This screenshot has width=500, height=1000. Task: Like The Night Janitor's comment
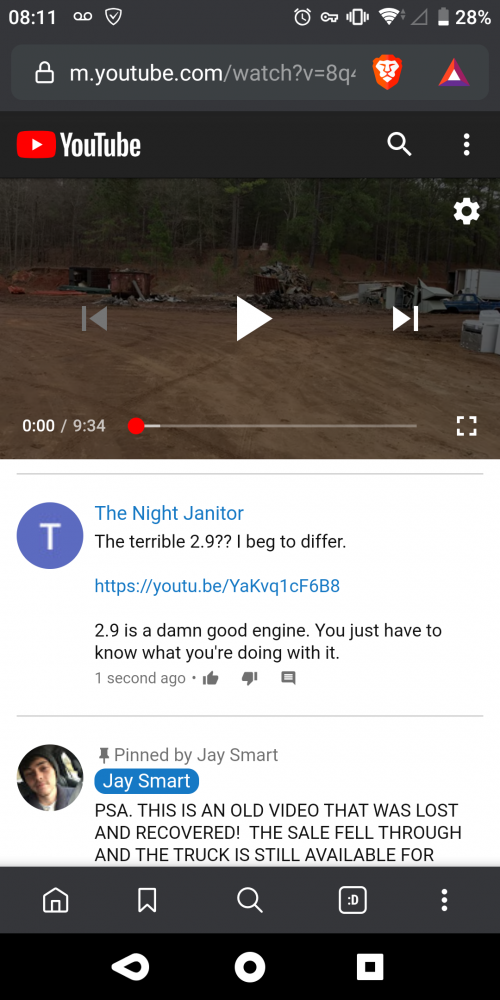[x=210, y=679]
